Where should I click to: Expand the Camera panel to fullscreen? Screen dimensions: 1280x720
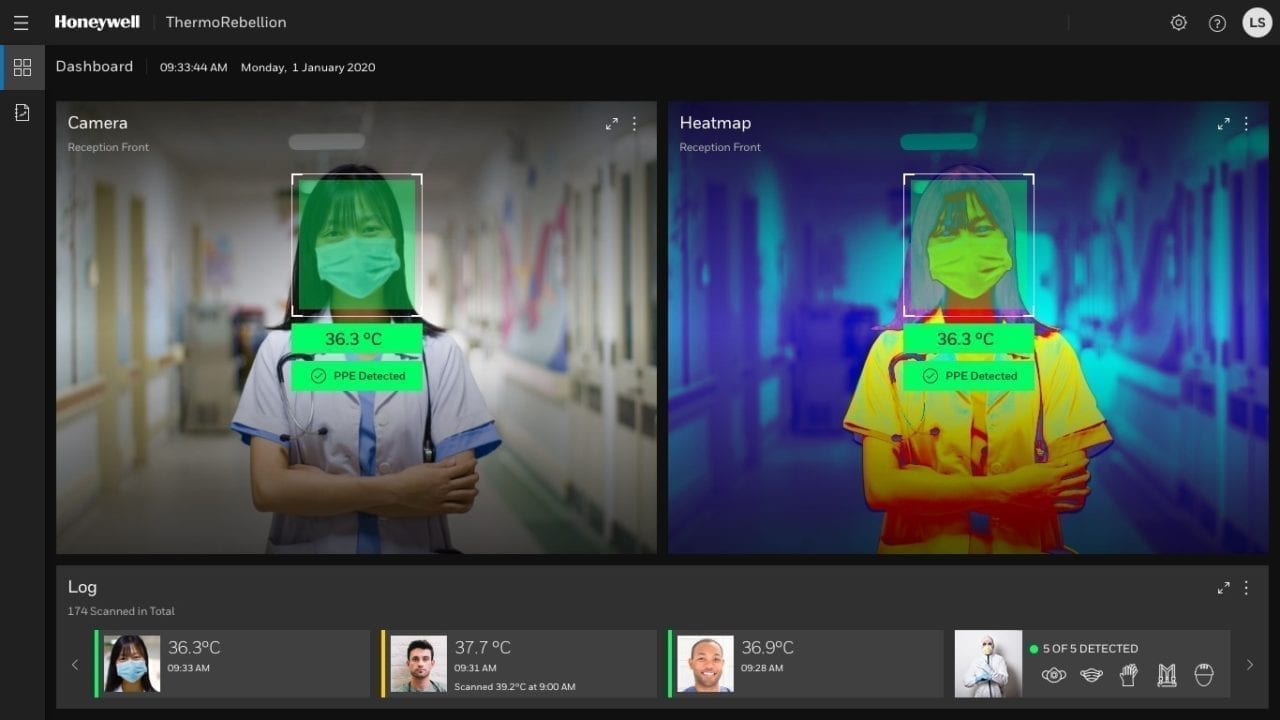612,124
